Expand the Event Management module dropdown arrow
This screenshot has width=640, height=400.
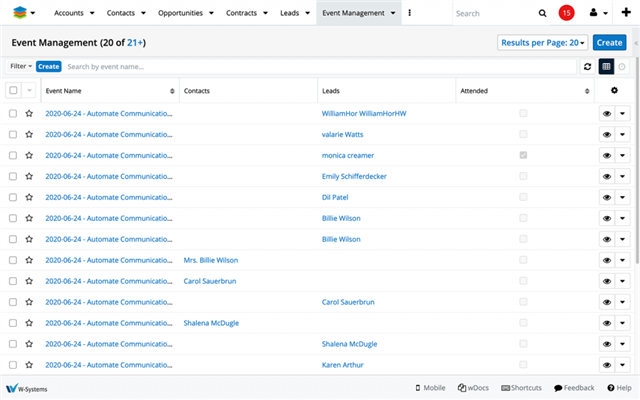393,13
